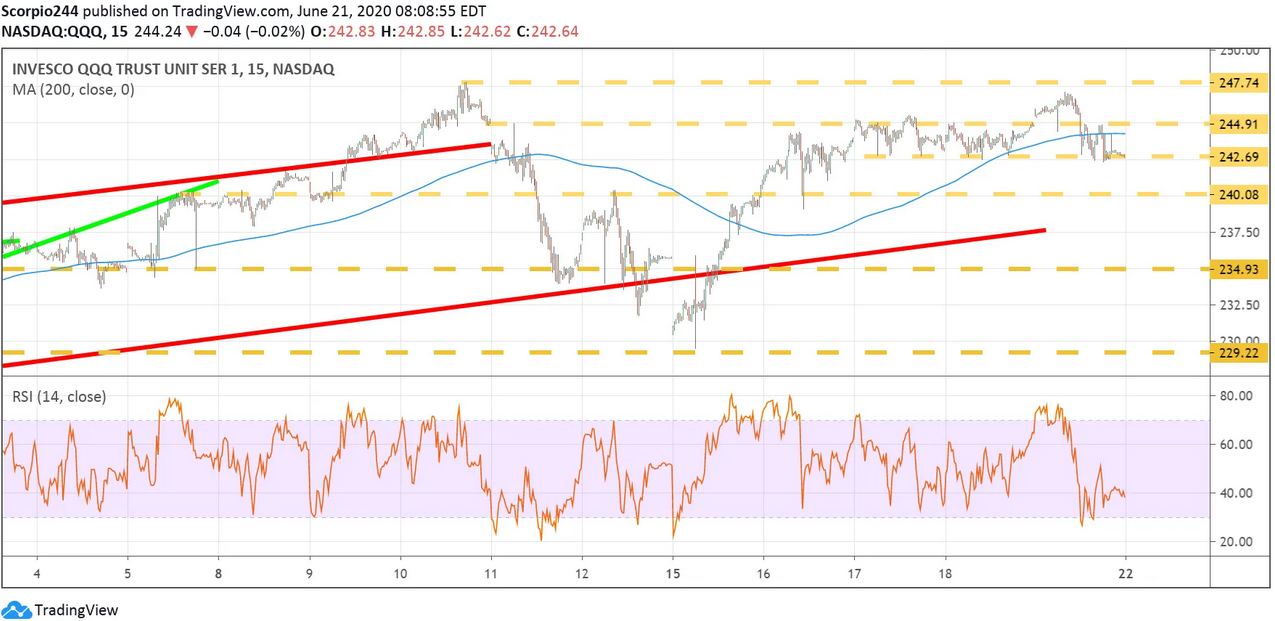Click the 60.00 RSI axis value

(x=1237, y=445)
